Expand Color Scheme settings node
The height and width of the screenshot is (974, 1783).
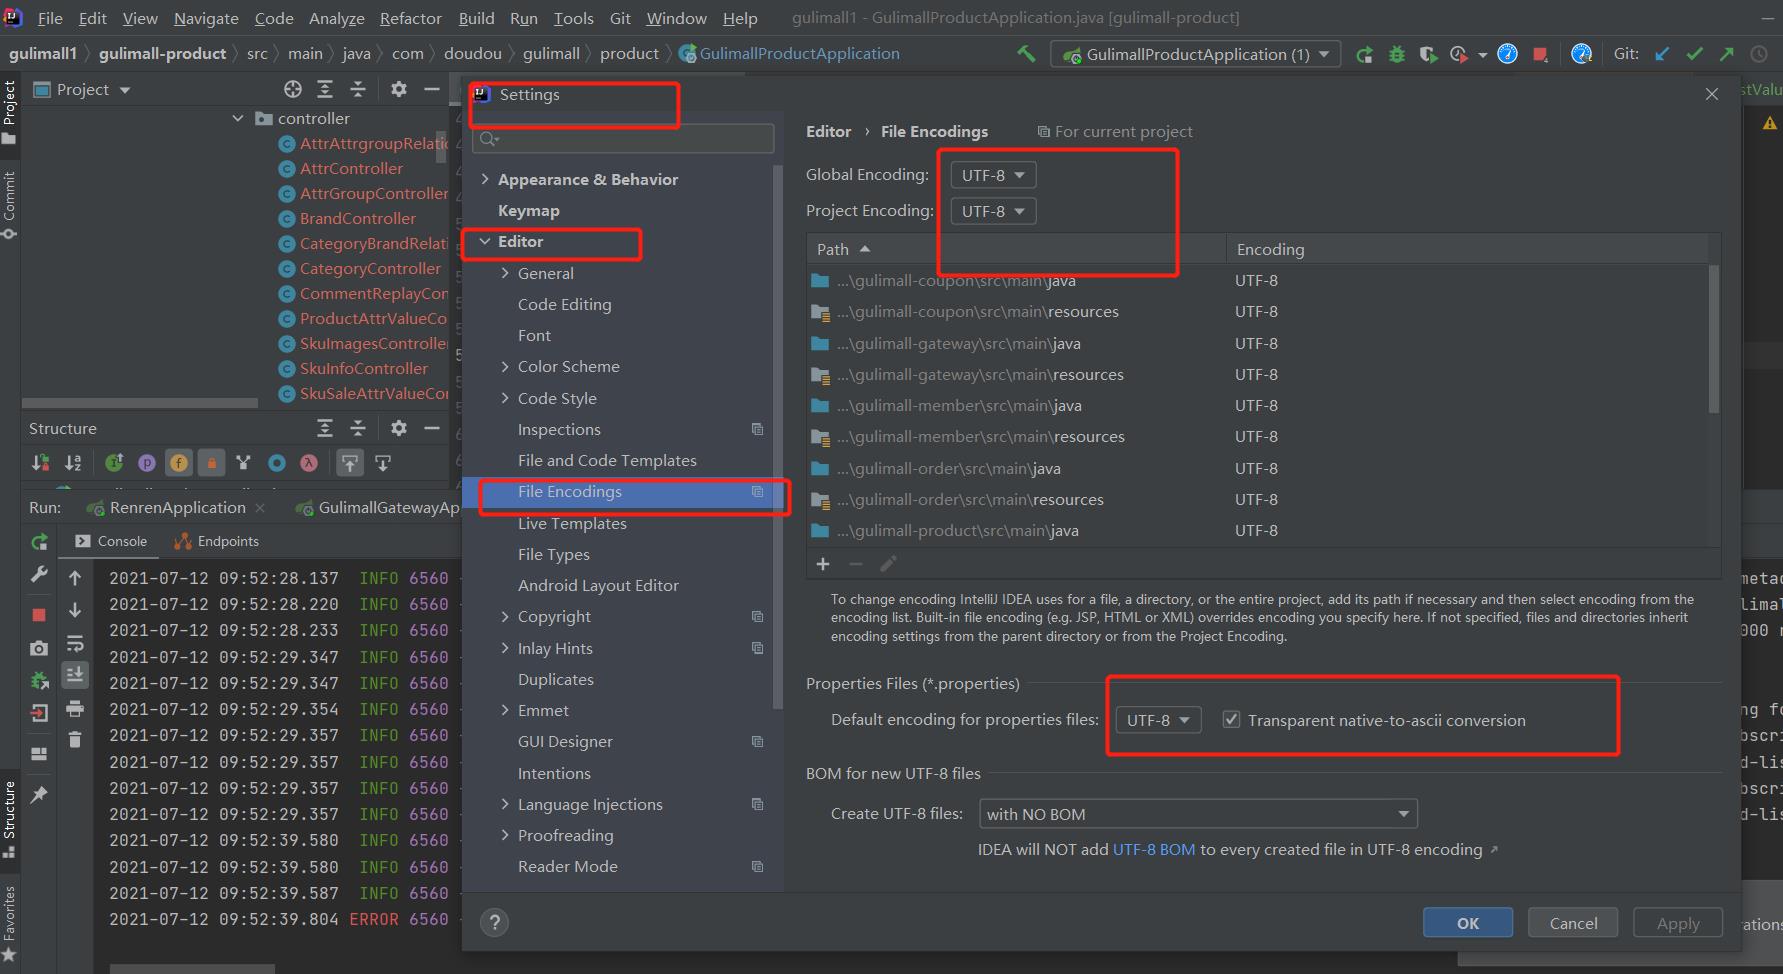point(505,366)
